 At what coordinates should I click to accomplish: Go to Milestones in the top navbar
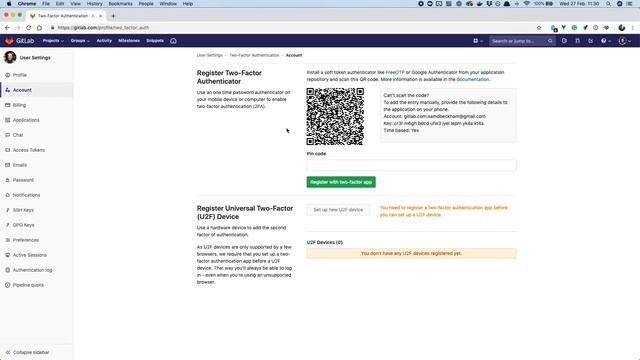(129, 41)
